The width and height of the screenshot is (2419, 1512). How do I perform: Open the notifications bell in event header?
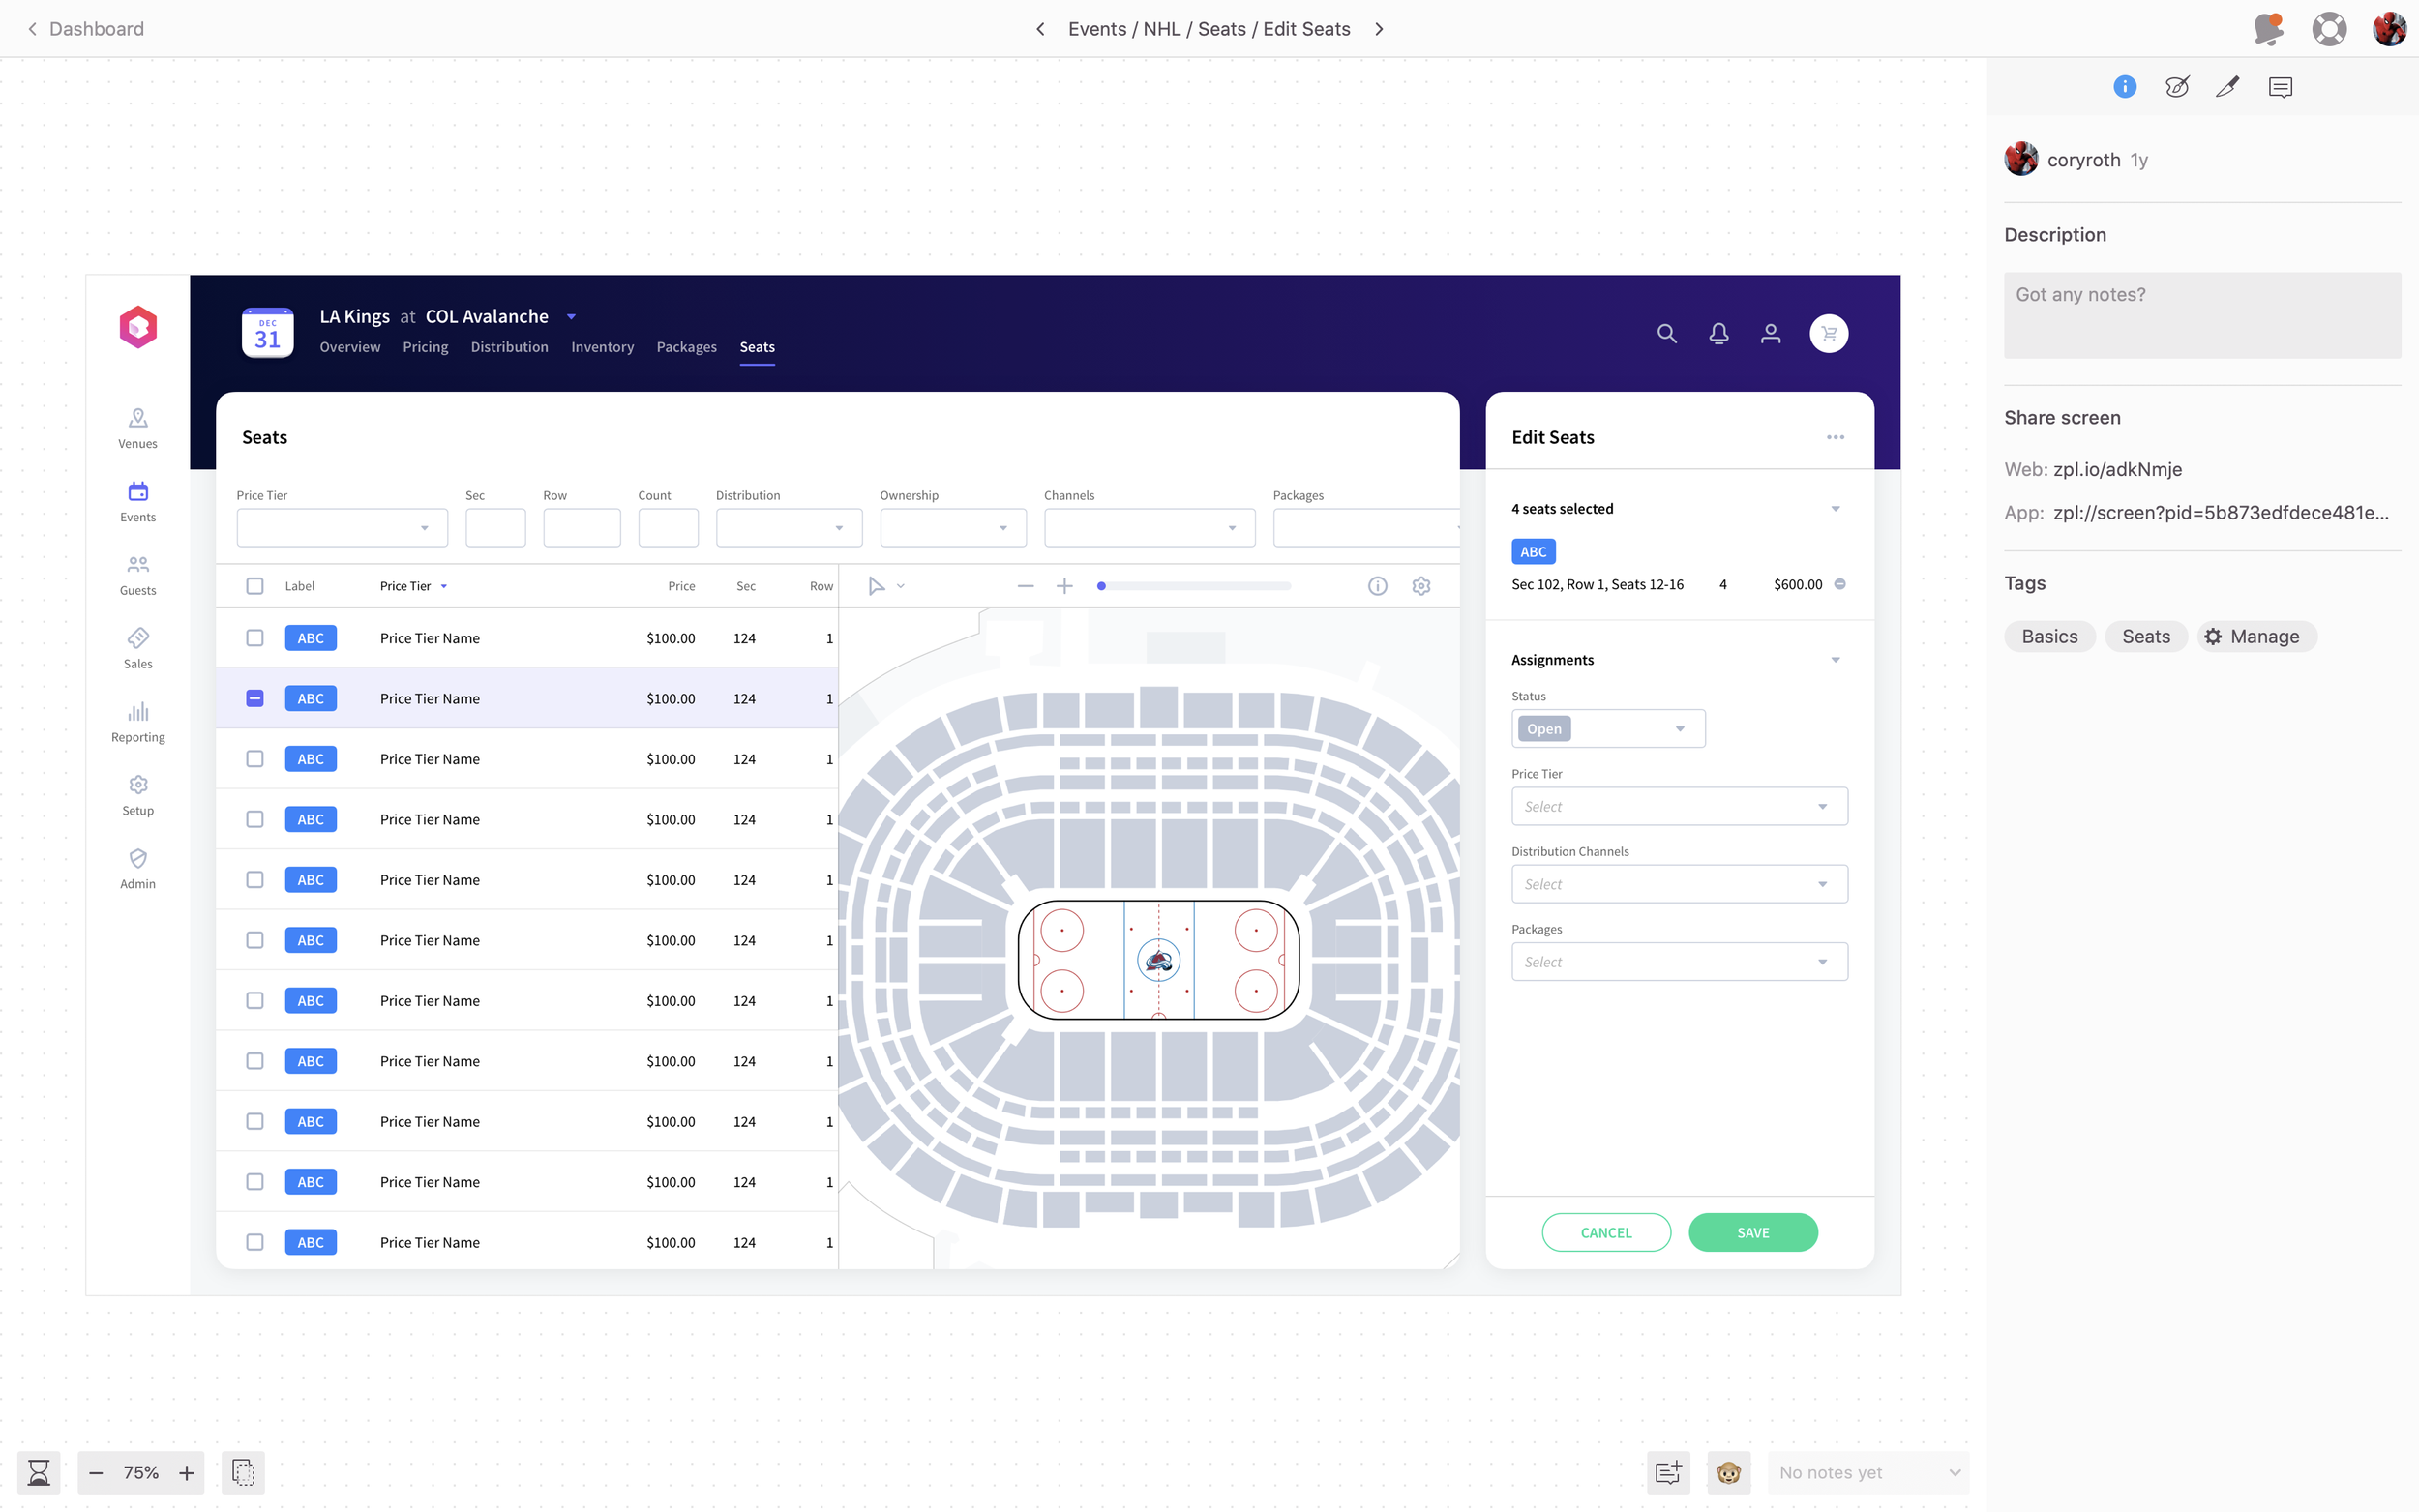(x=1718, y=333)
